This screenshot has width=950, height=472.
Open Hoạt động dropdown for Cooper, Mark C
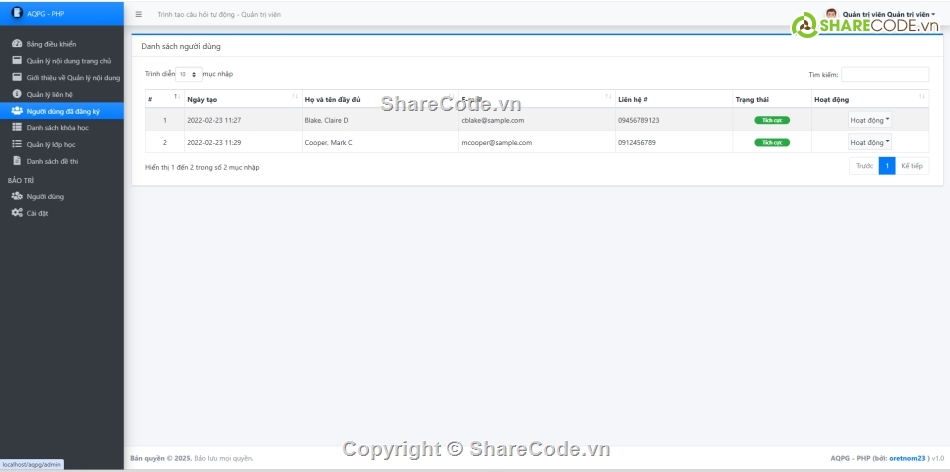(869, 143)
